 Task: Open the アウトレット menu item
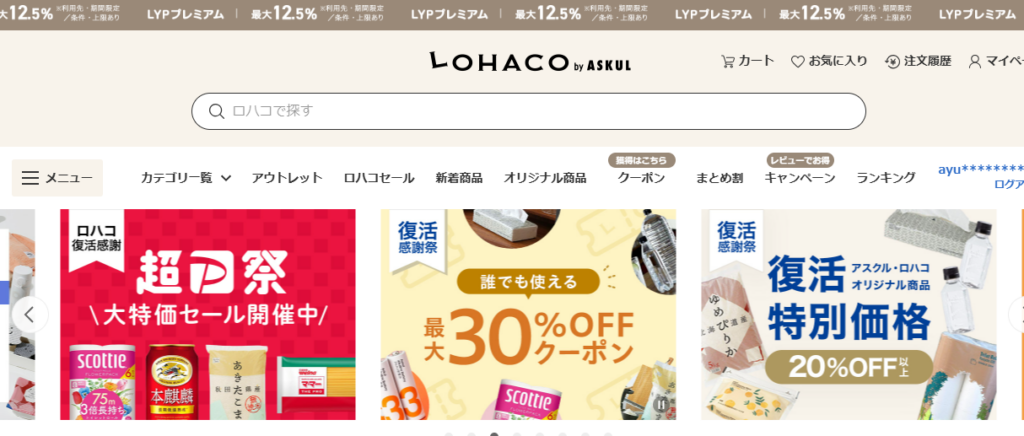[287, 178]
